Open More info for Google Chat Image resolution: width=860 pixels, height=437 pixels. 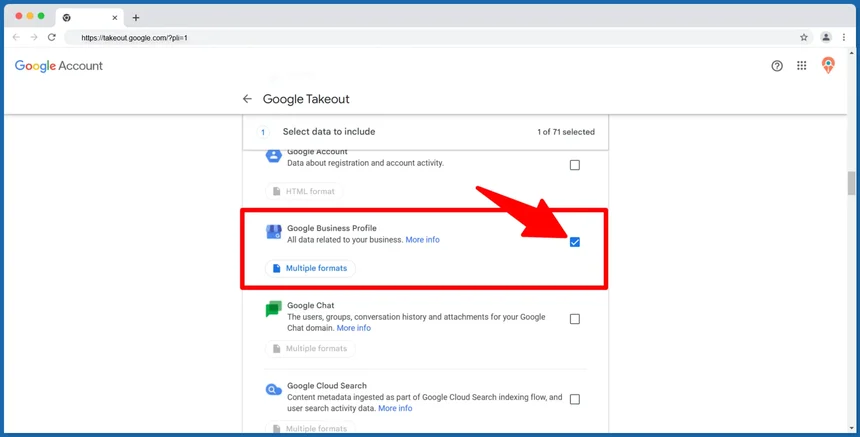coord(354,328)
